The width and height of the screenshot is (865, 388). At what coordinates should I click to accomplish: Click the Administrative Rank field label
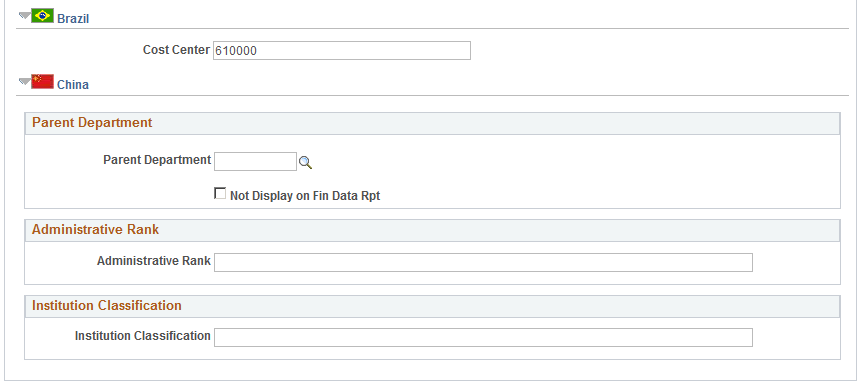(154, 261)
